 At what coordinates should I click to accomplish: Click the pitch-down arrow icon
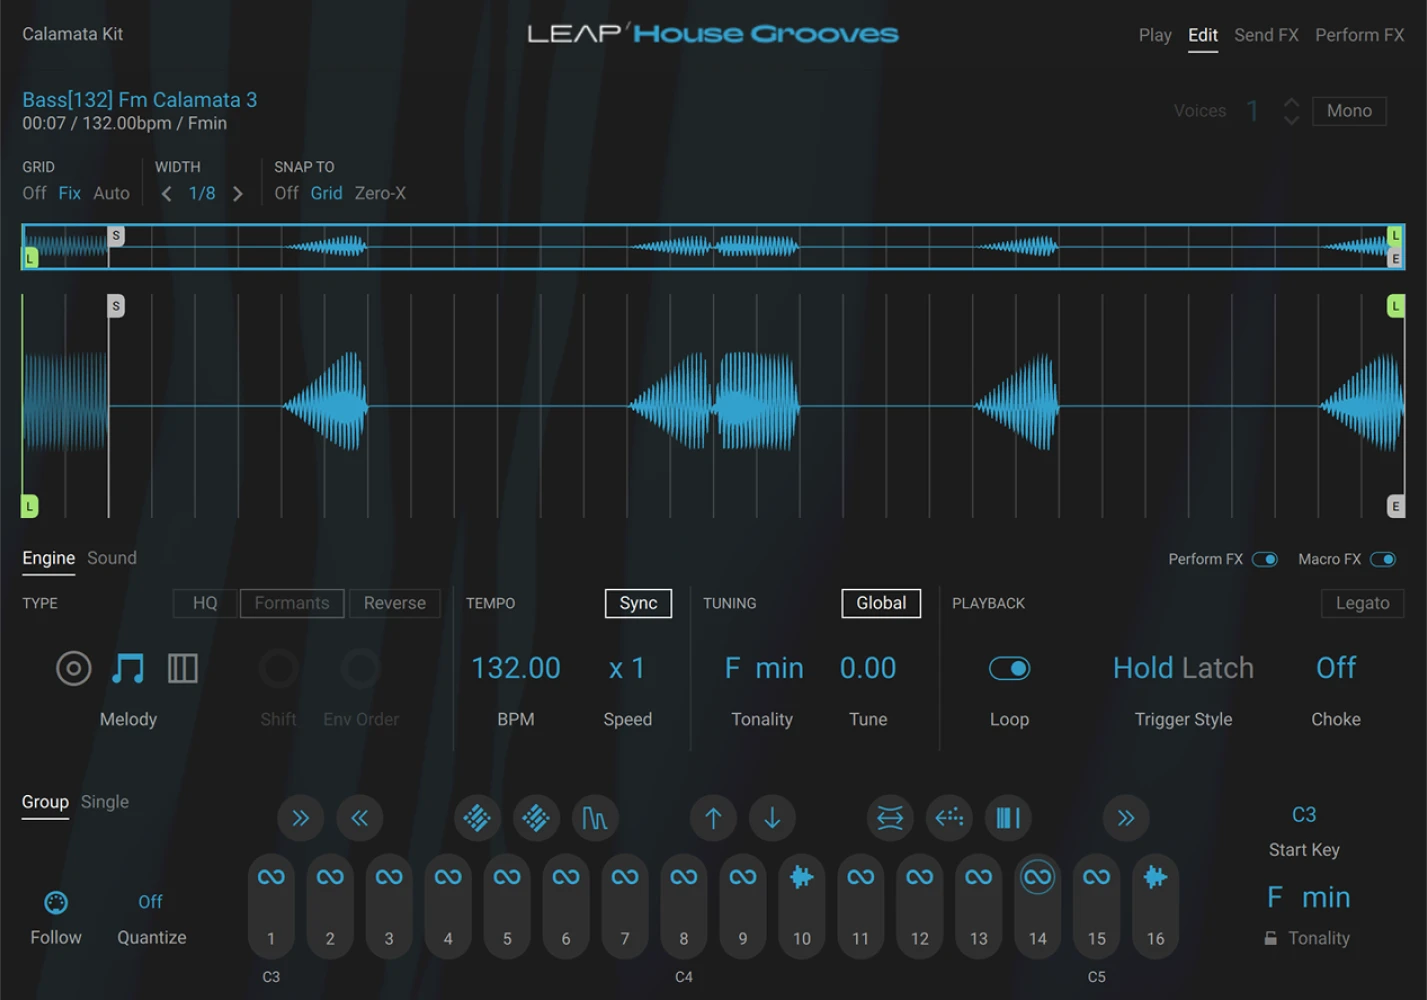click(x=772, y=818)
